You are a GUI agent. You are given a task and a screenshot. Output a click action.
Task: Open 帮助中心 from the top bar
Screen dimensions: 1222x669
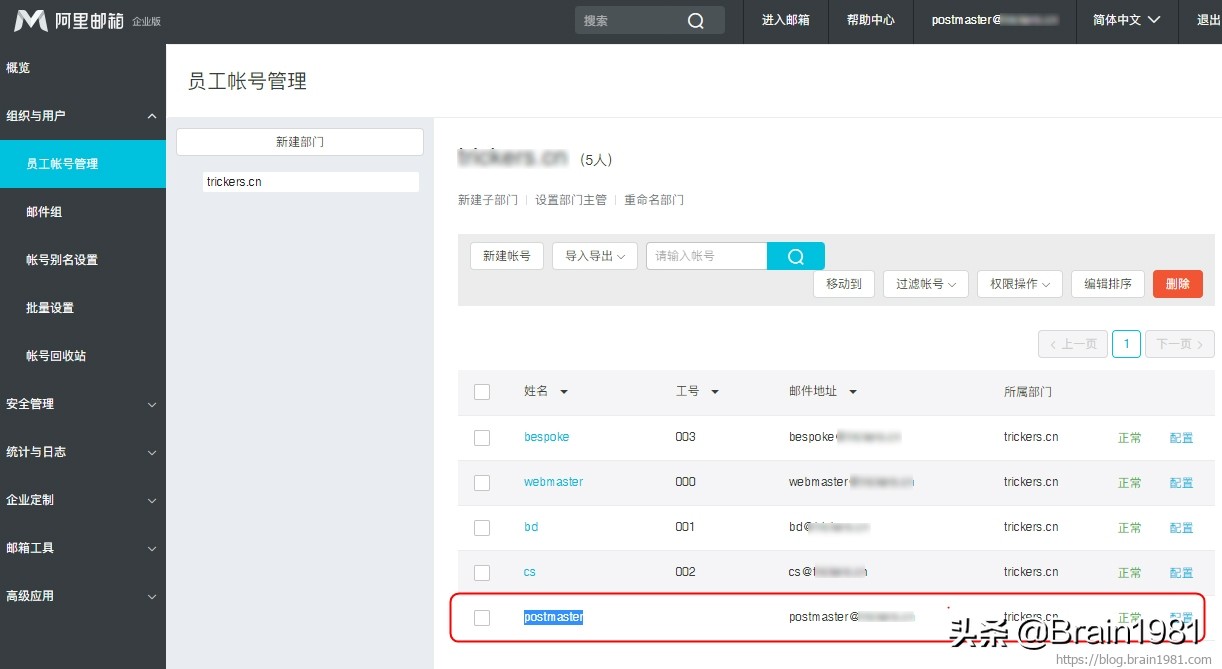pyautogui.click(x=870, y=20)
